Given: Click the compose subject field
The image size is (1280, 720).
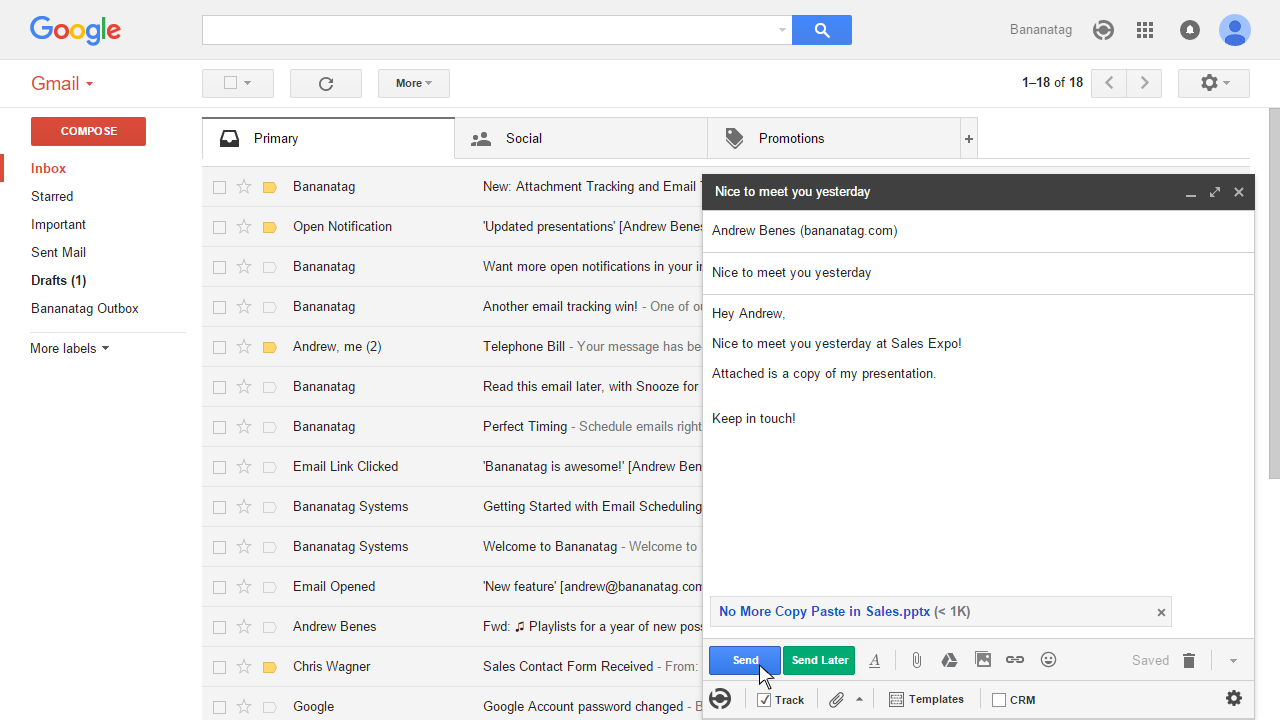Looking at the screenshot, I should [978, 273].
